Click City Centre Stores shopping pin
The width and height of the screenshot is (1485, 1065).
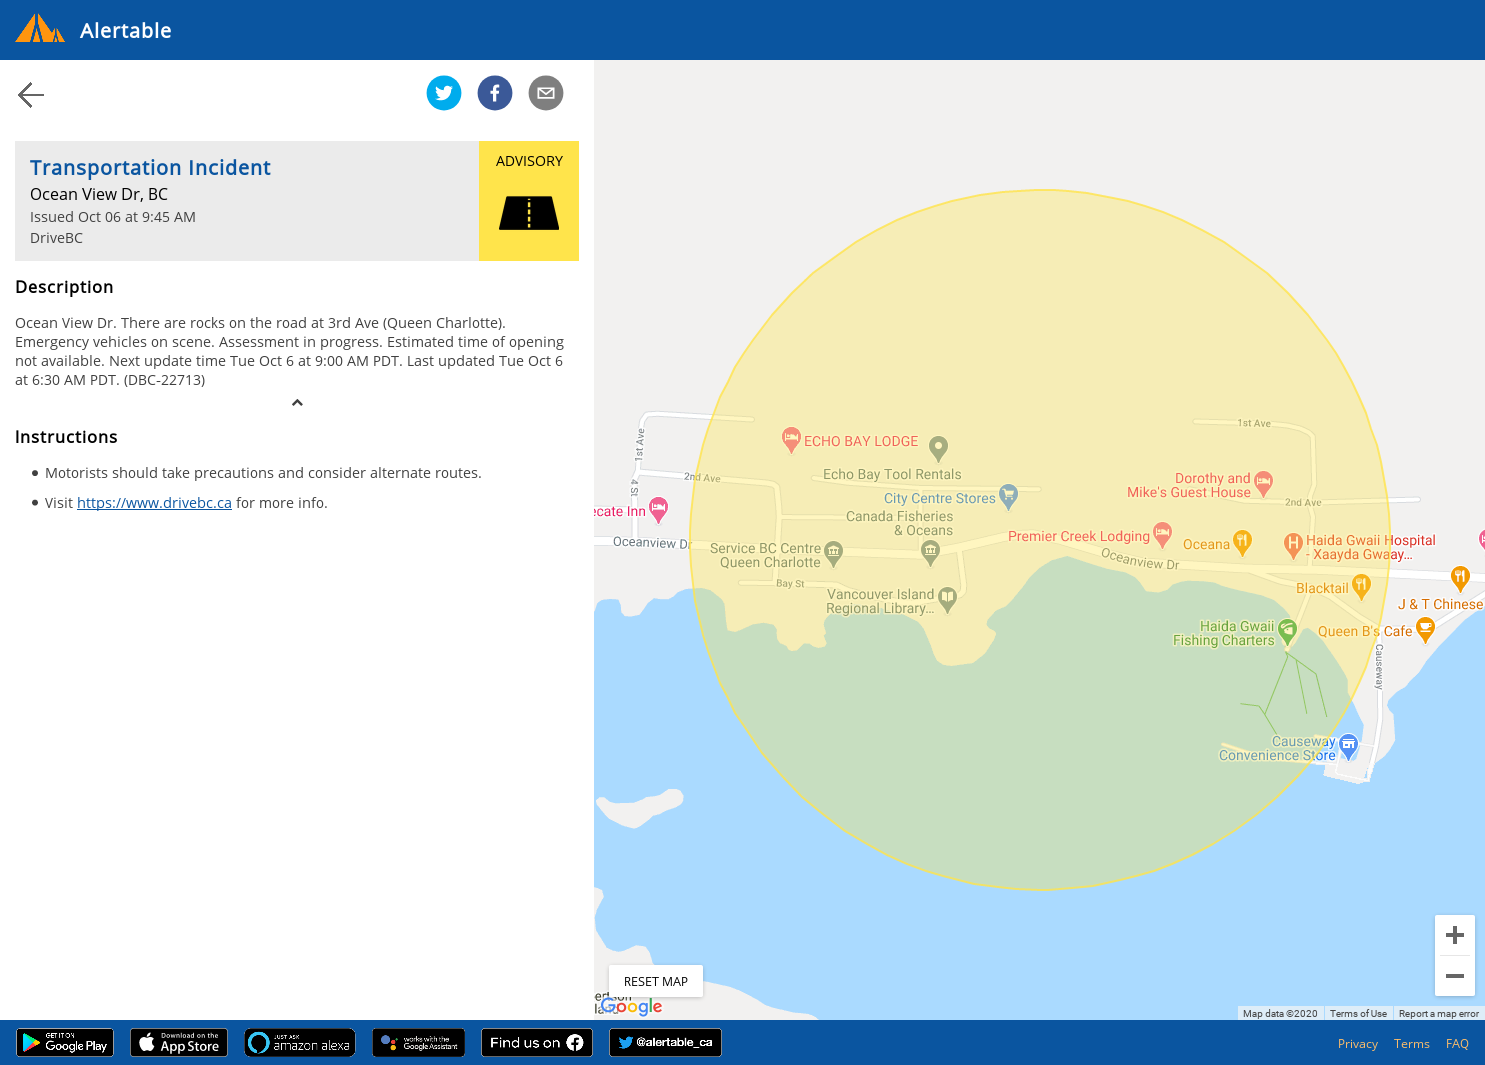point(1008,495)
